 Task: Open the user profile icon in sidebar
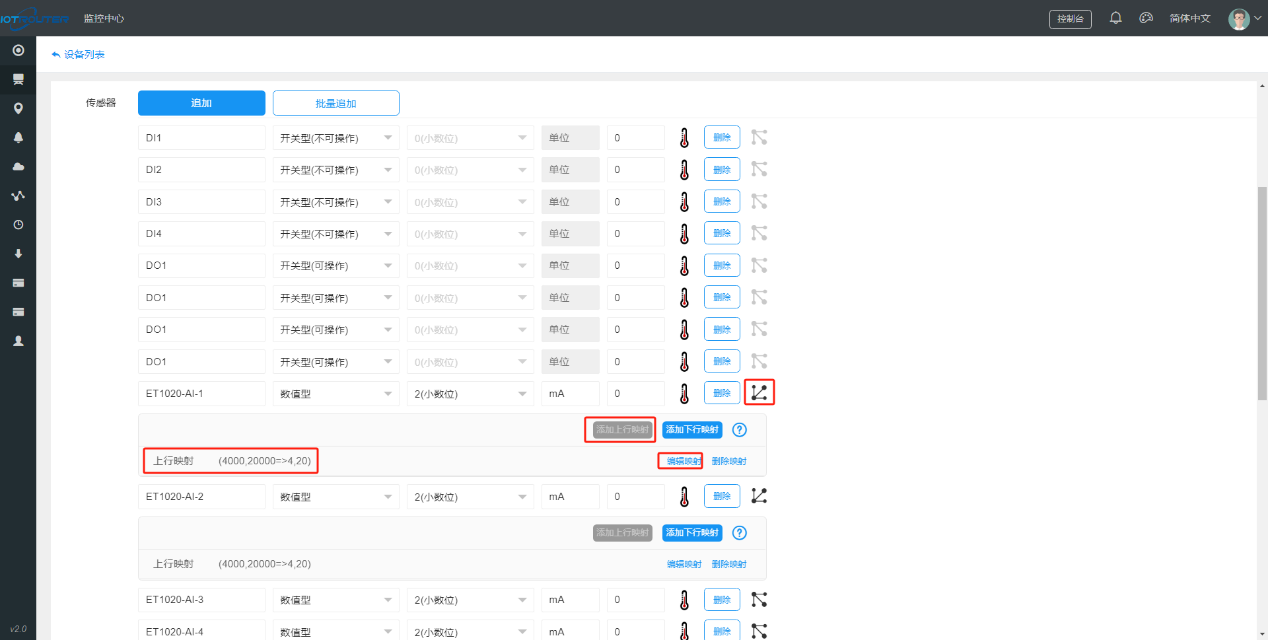tap(18, 341)
